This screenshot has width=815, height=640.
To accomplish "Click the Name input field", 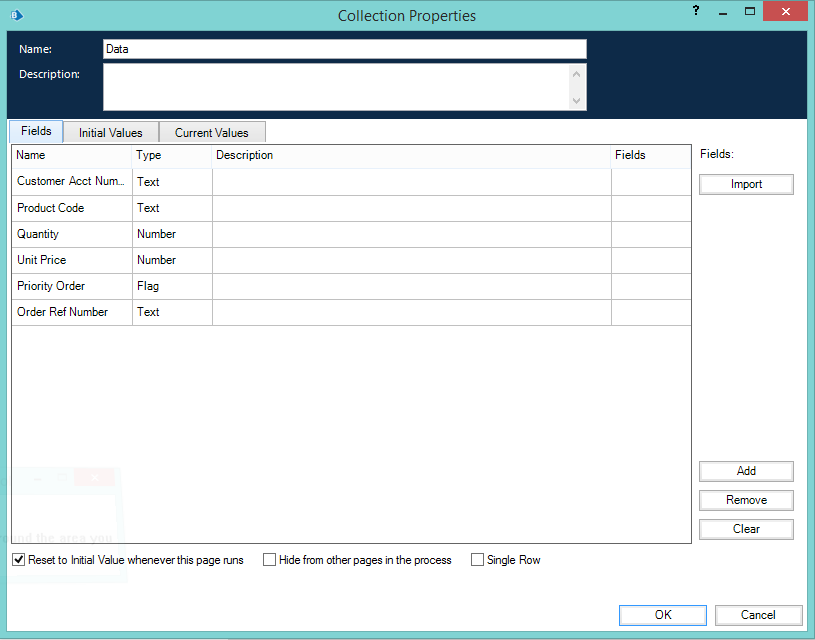I will tap(344, 49).
